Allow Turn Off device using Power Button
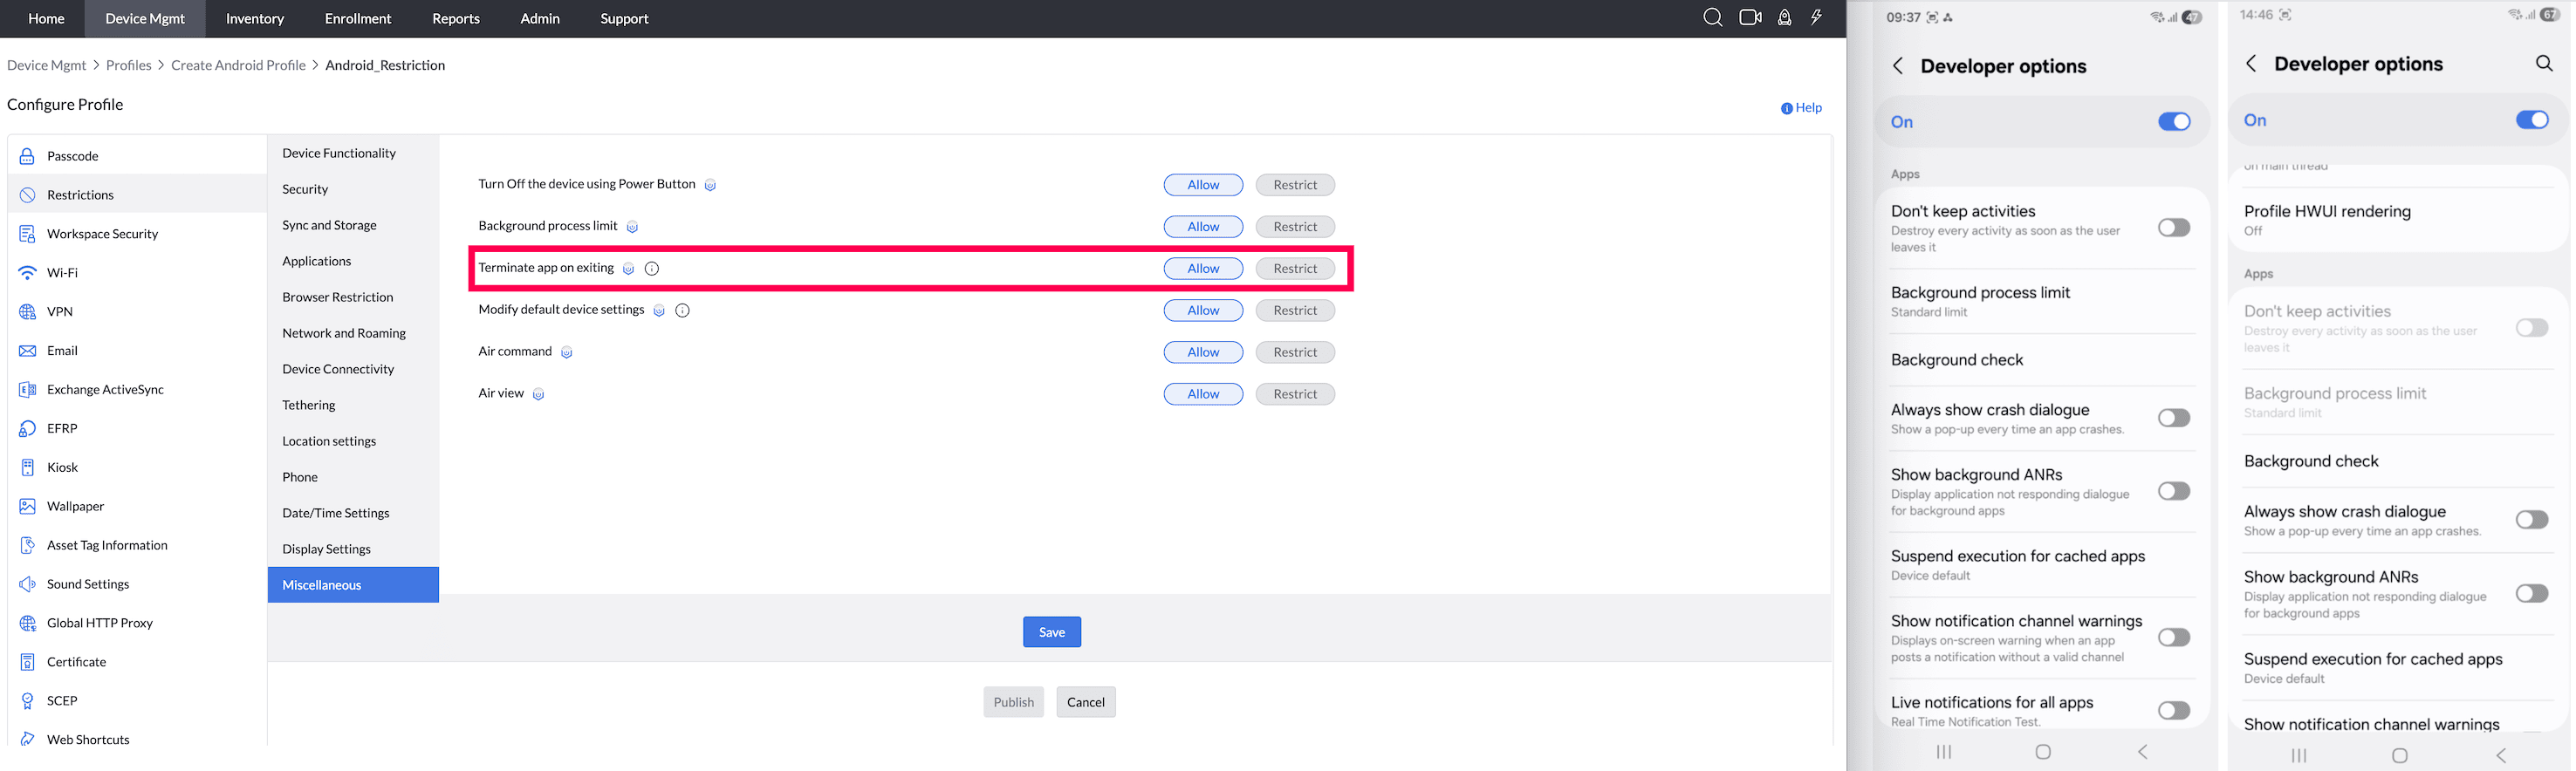Screen dimensions: 2576x771 (x=1203, y=185)
